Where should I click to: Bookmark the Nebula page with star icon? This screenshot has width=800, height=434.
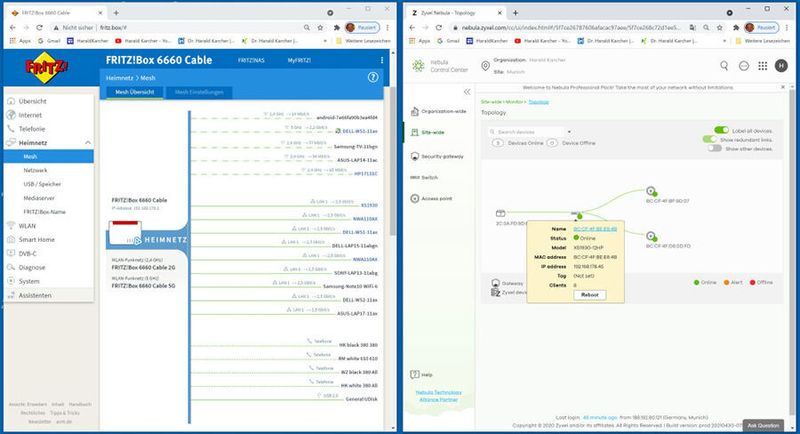click(x=720, y=28)
